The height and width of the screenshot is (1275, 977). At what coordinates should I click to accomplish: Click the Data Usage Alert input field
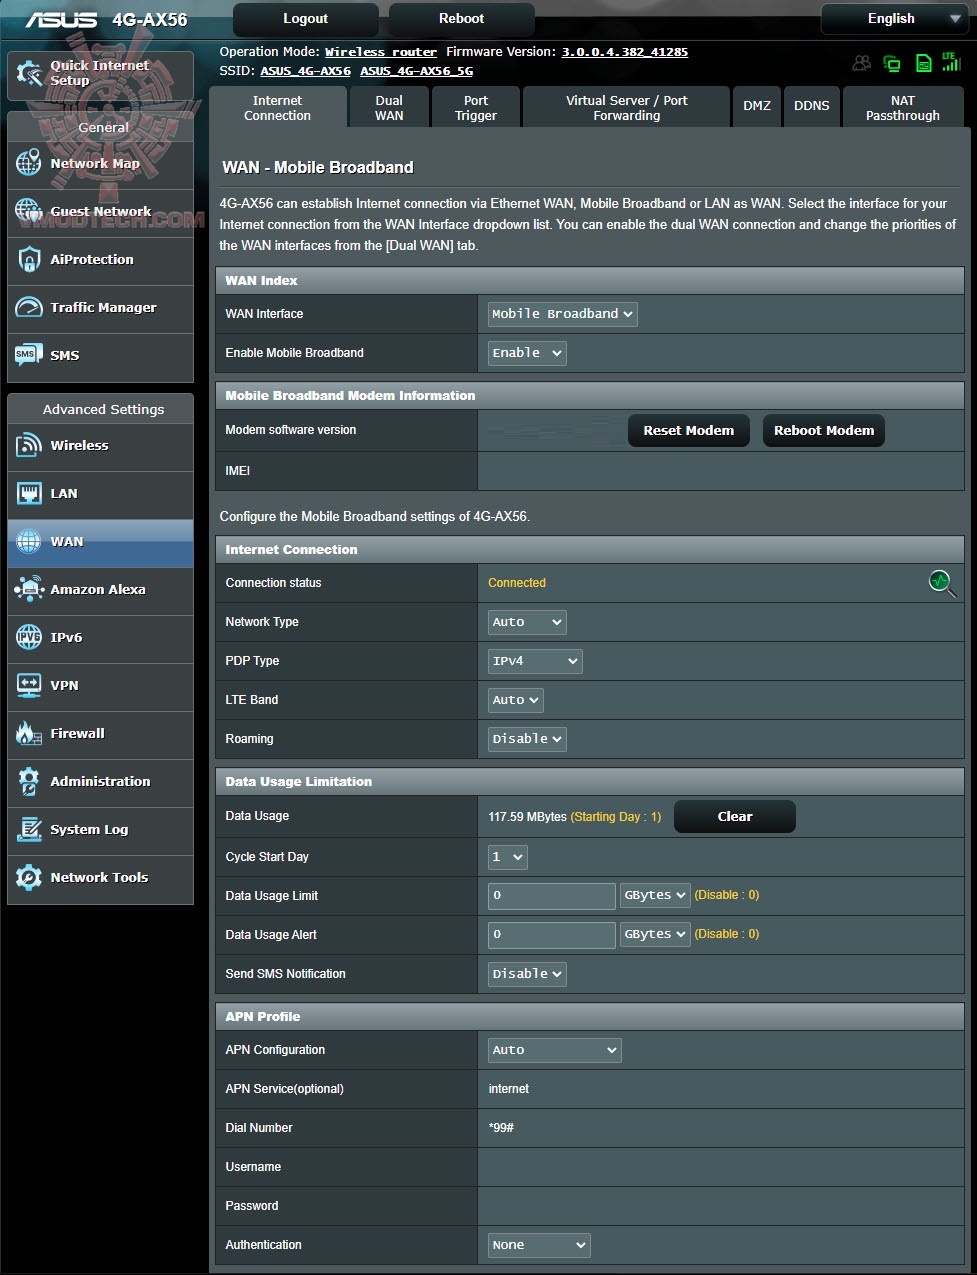coord(552,935)
